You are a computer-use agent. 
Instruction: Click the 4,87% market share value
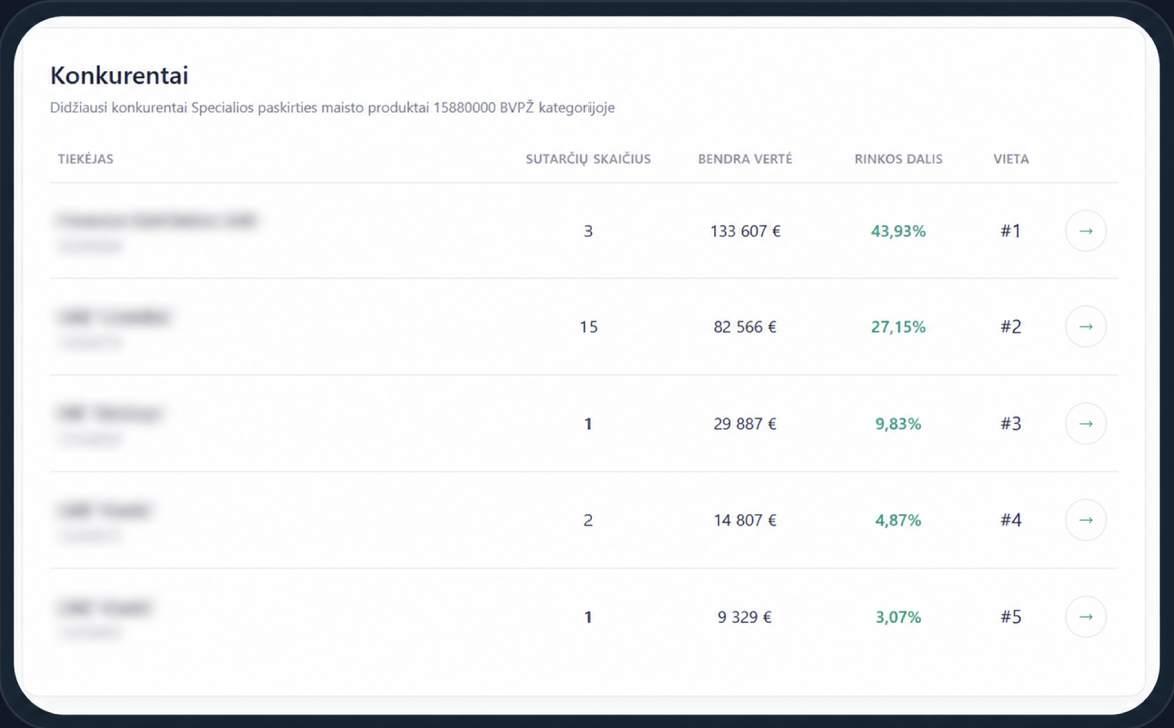(898, 520)
